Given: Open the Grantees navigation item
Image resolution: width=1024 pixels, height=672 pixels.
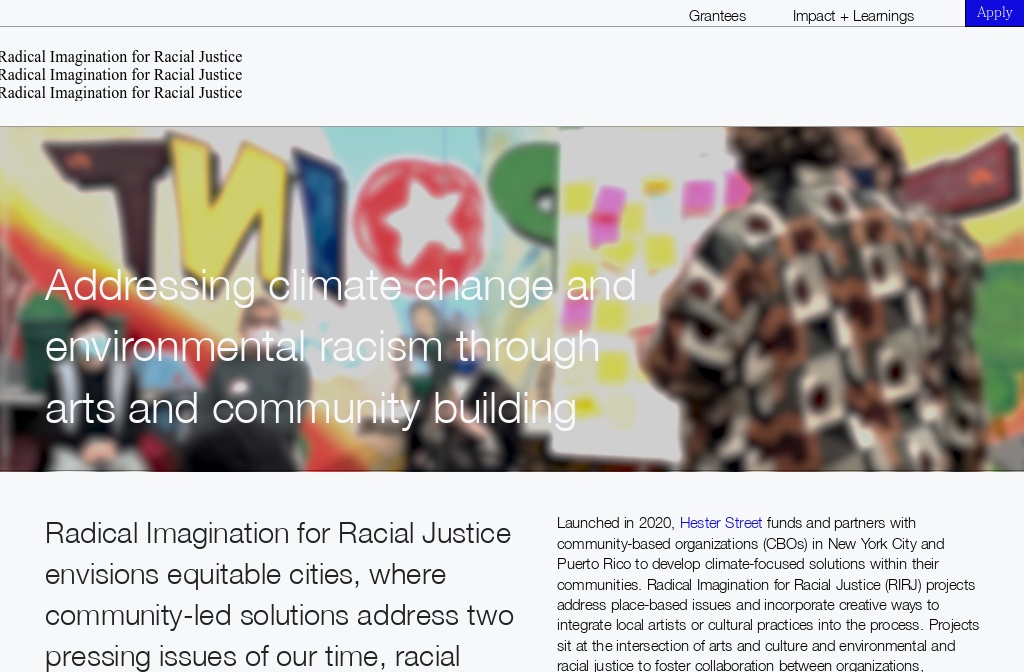Looking at the screenshot, I should tap(717, 16).
